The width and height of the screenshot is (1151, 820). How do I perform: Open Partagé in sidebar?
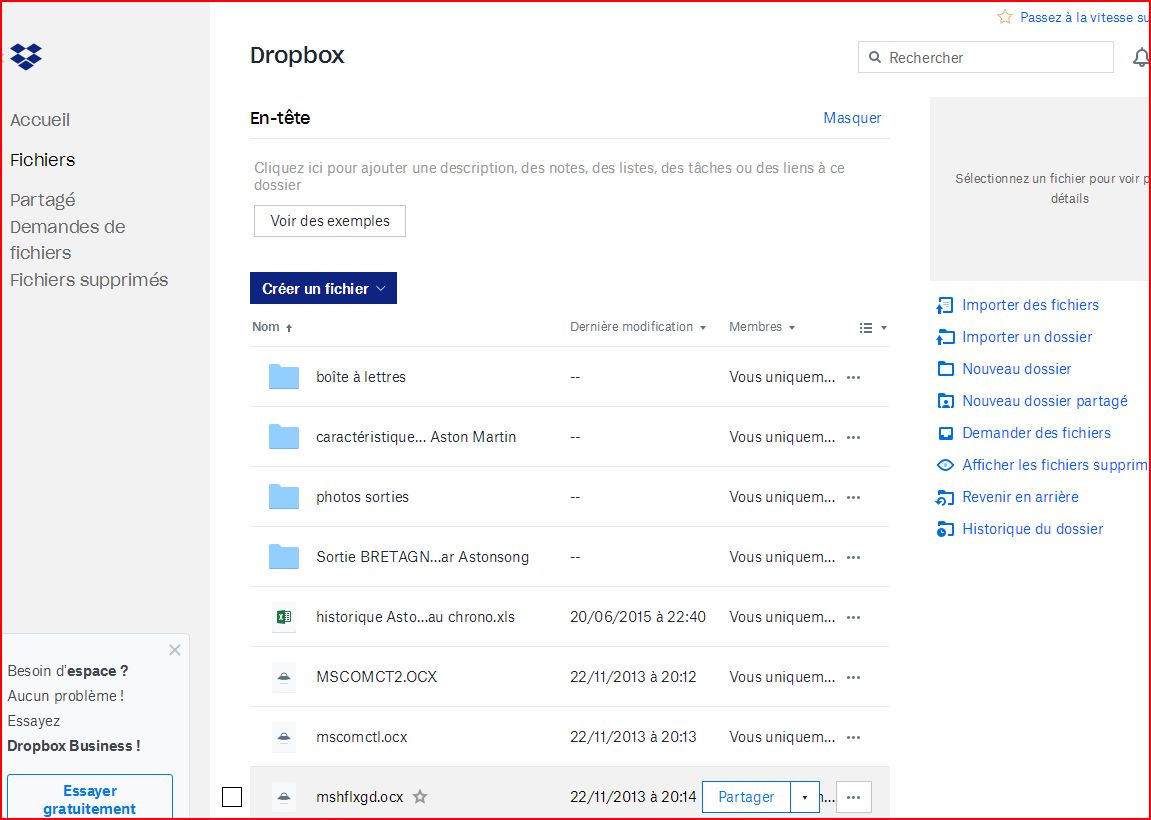[x=43, y=200]
